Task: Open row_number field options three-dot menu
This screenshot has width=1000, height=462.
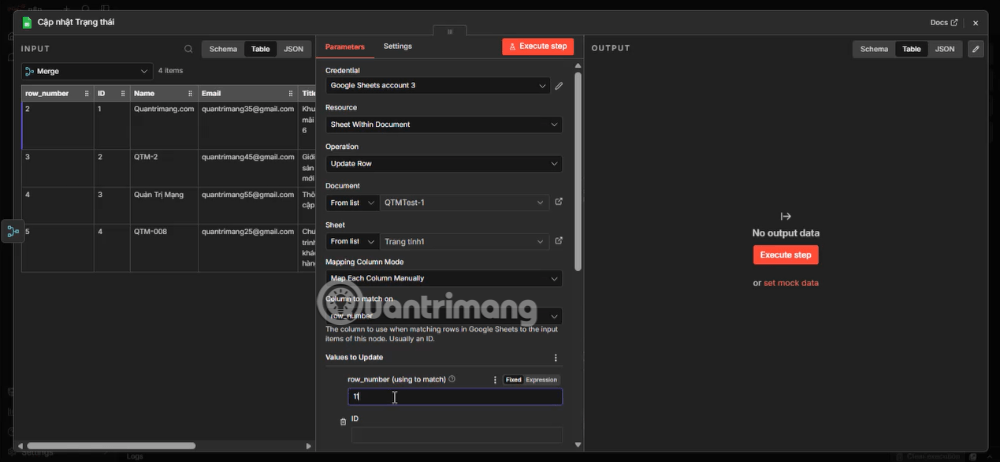Action: coord(495,380)
